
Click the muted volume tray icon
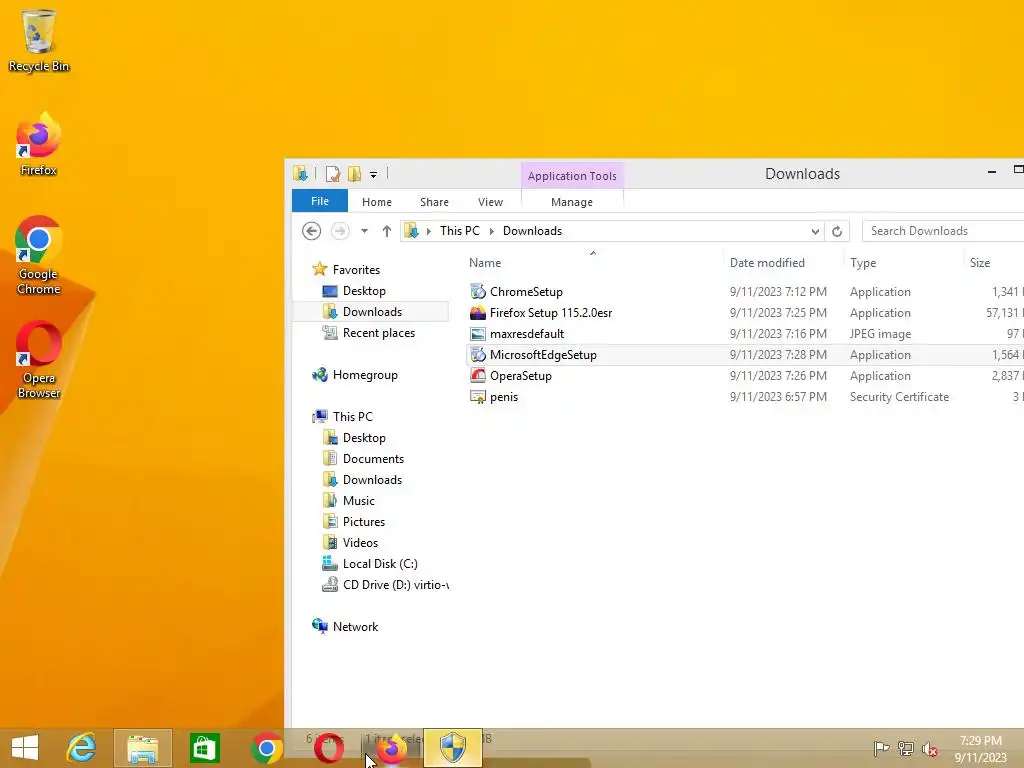[x=929, y=749]
